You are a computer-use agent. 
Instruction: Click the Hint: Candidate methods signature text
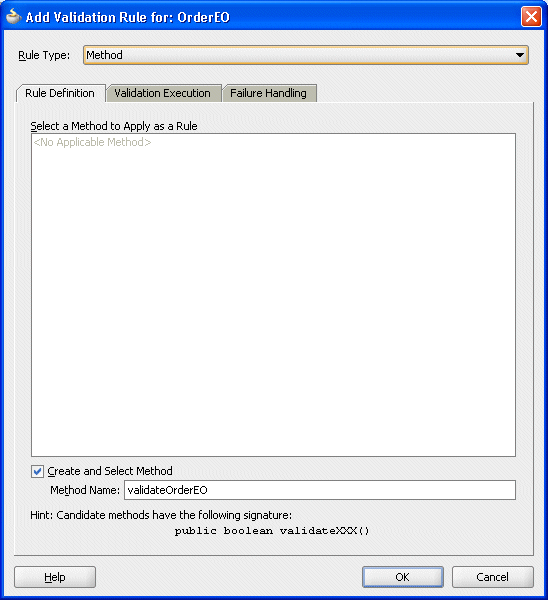tap(161, 515)
